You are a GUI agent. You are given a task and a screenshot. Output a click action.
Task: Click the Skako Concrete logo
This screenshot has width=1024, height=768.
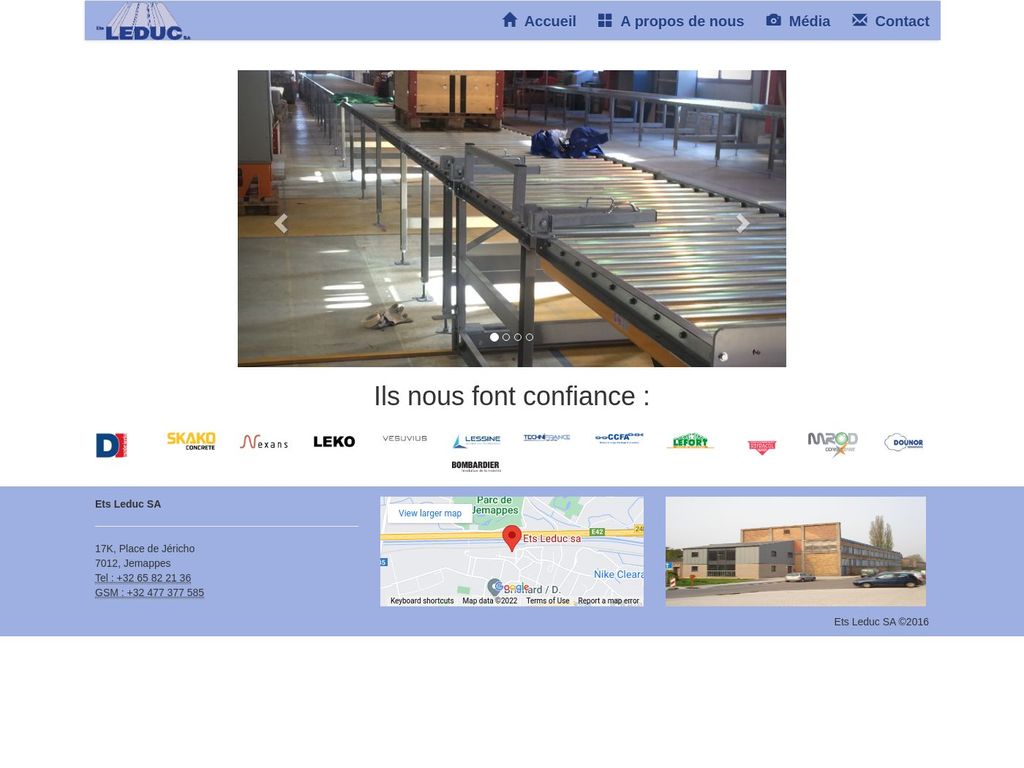pos(191,441)
